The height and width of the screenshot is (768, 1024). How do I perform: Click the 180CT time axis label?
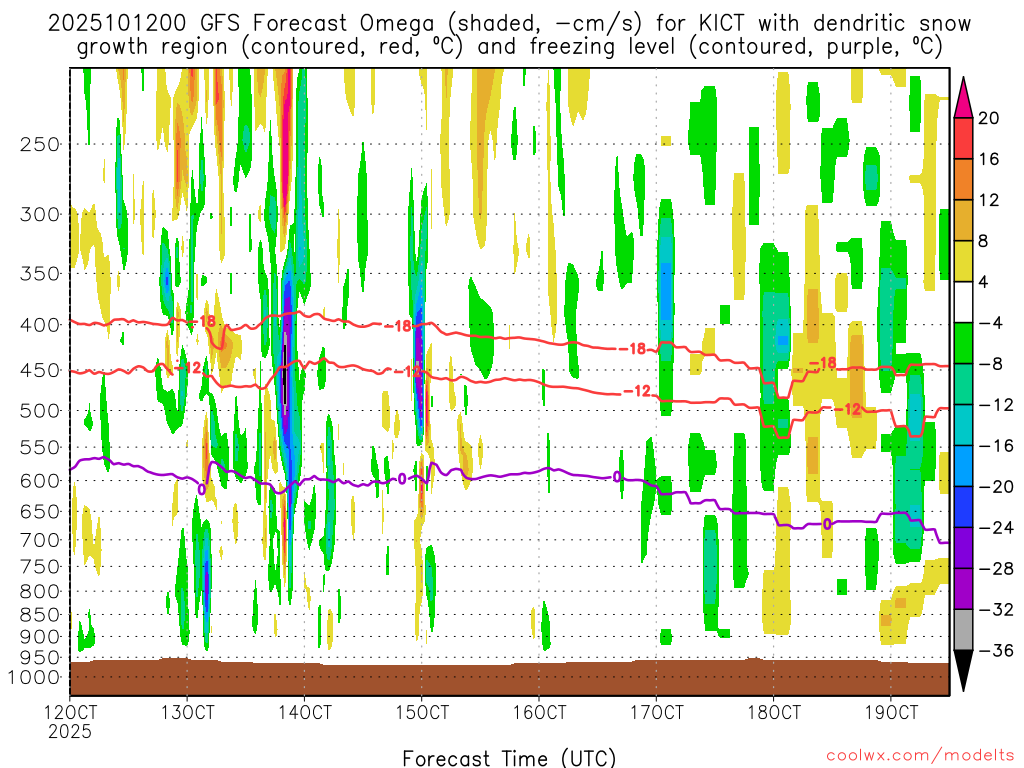tap(773, 712)
